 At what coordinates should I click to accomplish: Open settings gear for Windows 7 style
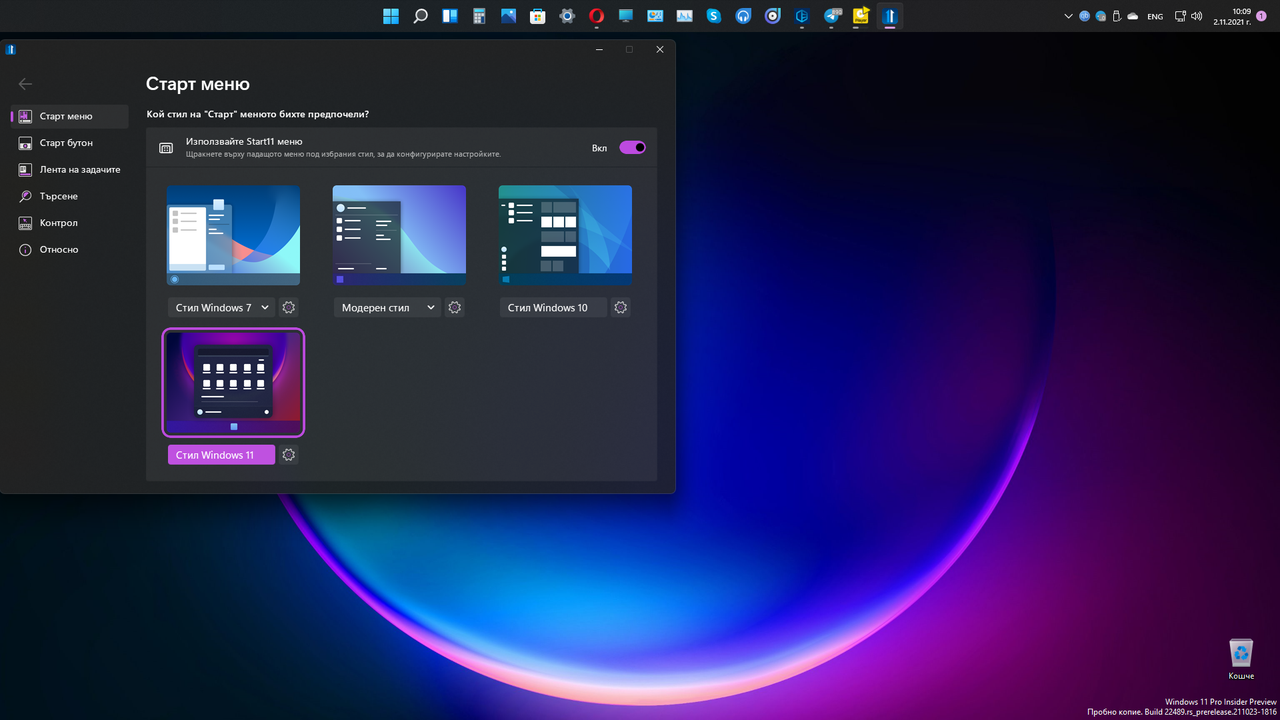pyautogui.click(x=289, y=308)
